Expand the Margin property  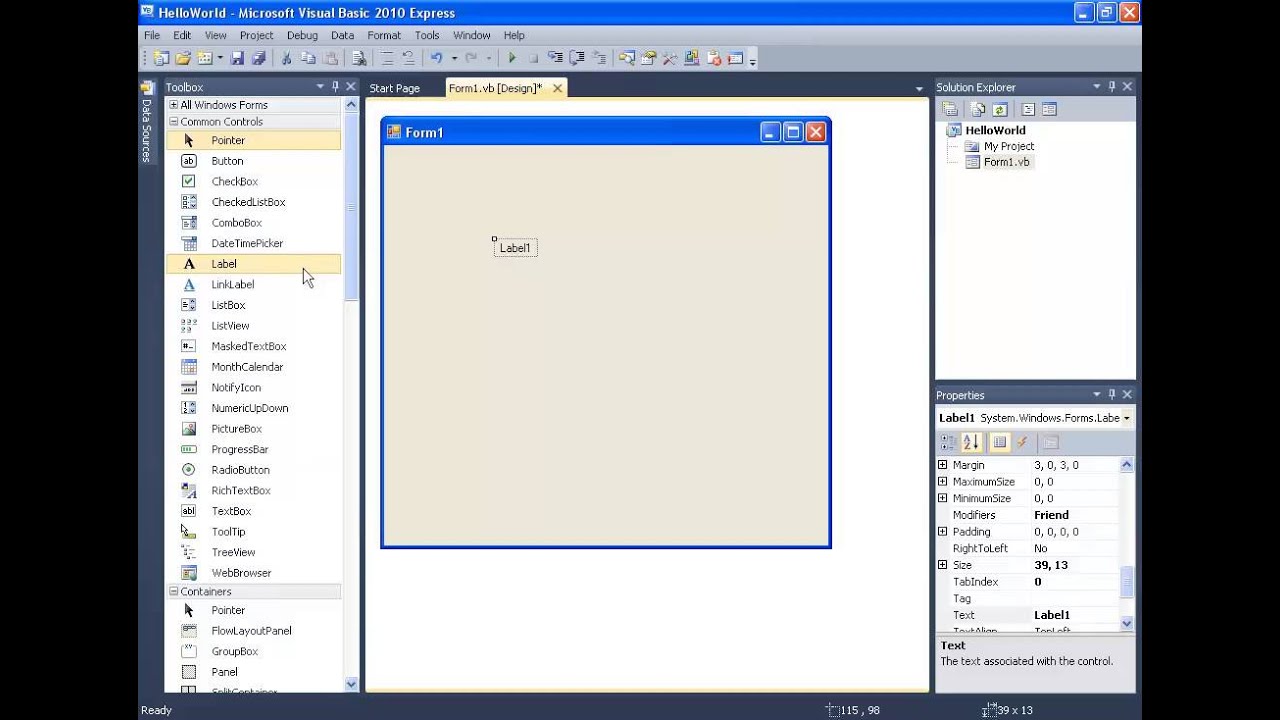(942, 465)
